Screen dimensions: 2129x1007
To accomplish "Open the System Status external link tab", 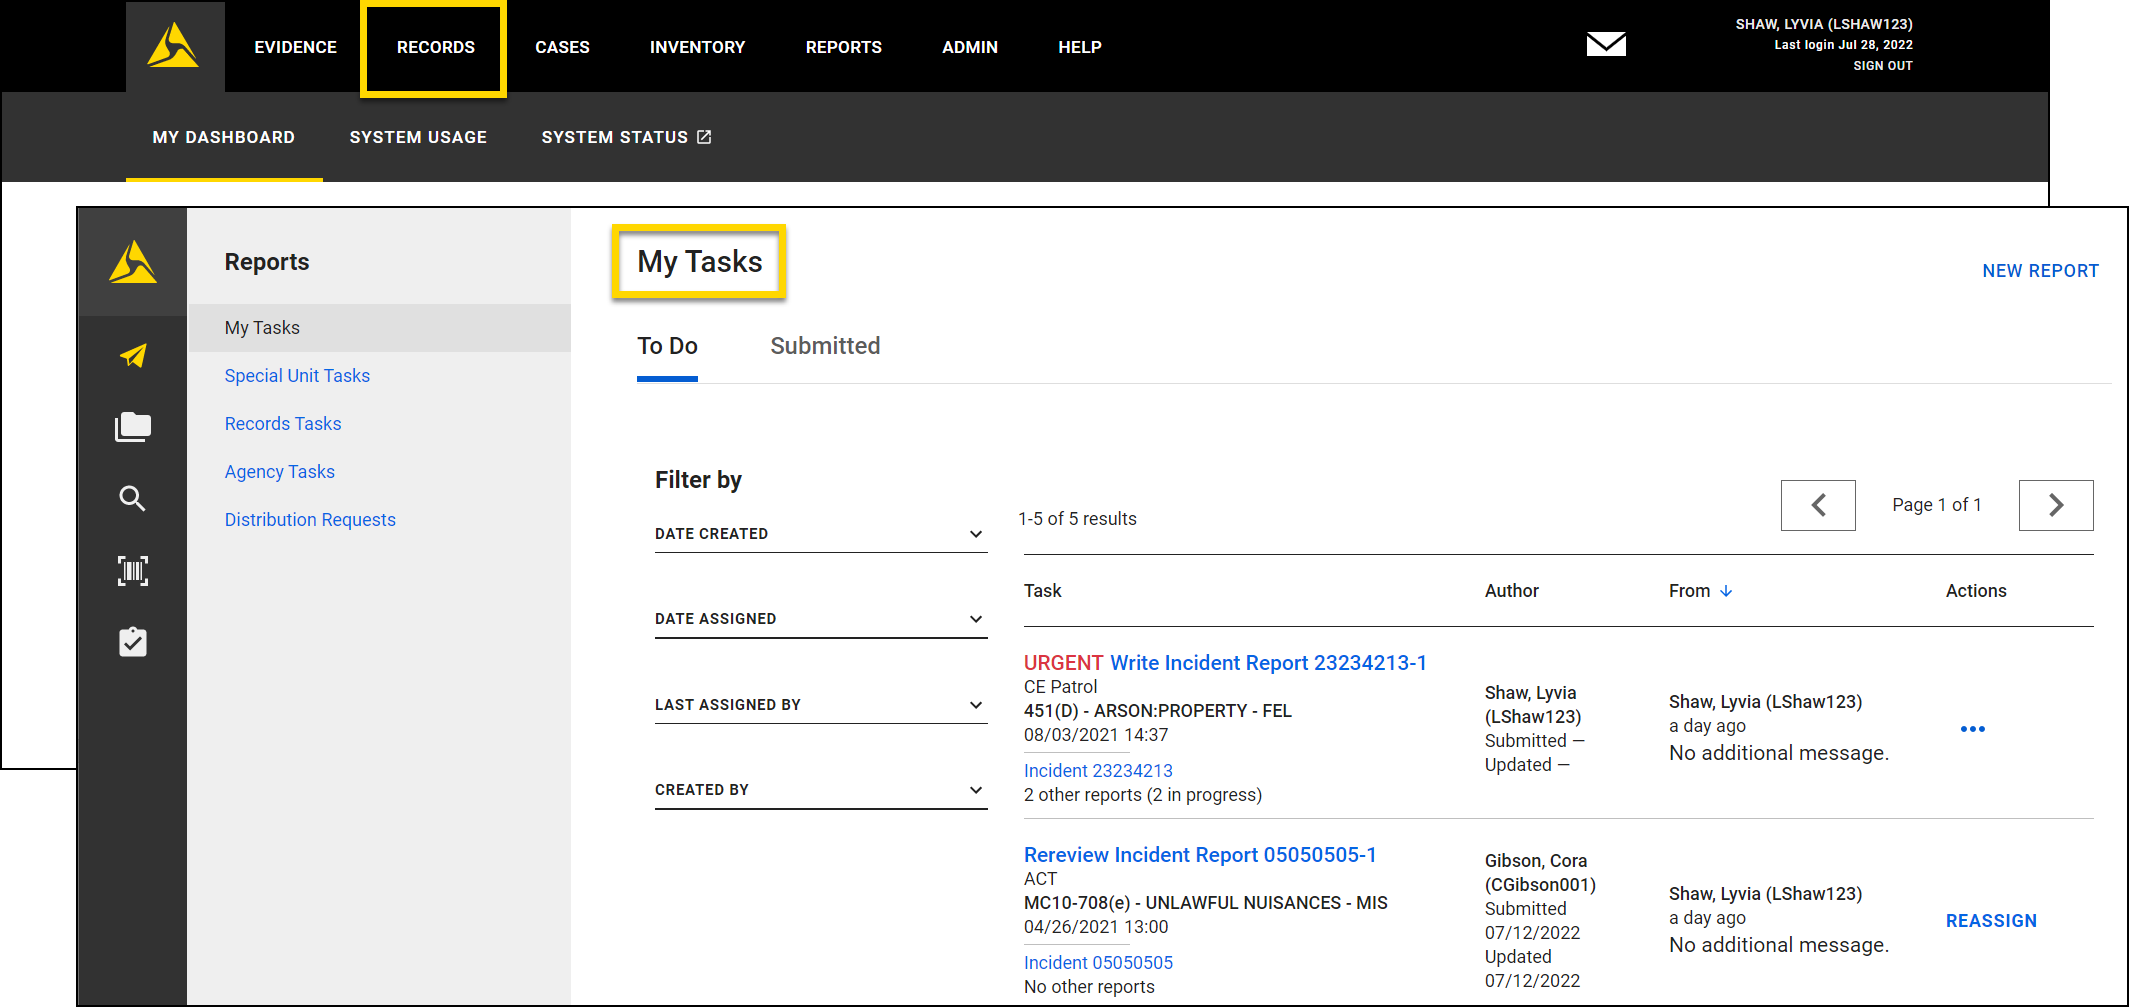I will (626, 137).
